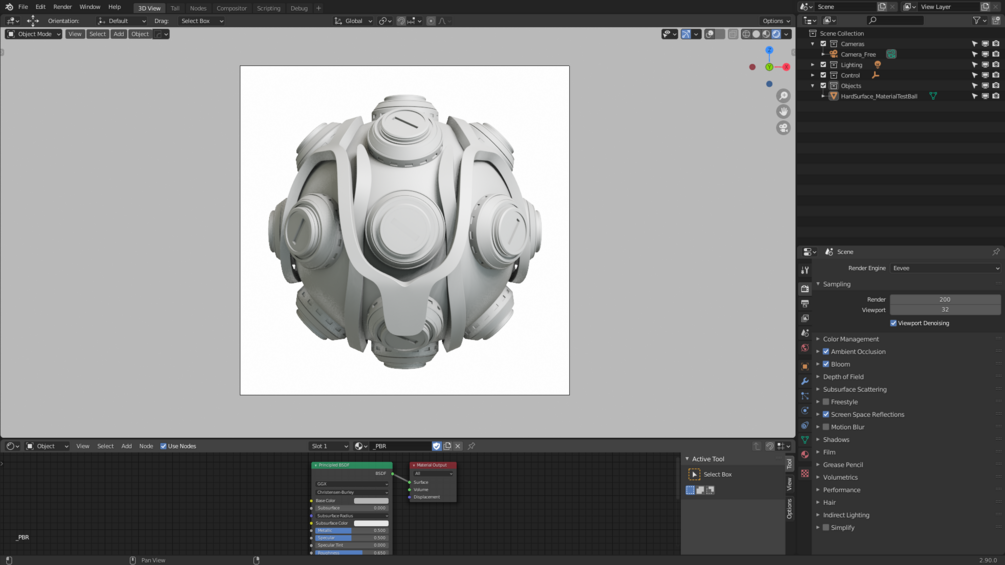Expand the Lighting collection in outliner
Image resolution: width=1005 pixels, height=565 pixels.
pyautogui.click(x=813, y=65)
